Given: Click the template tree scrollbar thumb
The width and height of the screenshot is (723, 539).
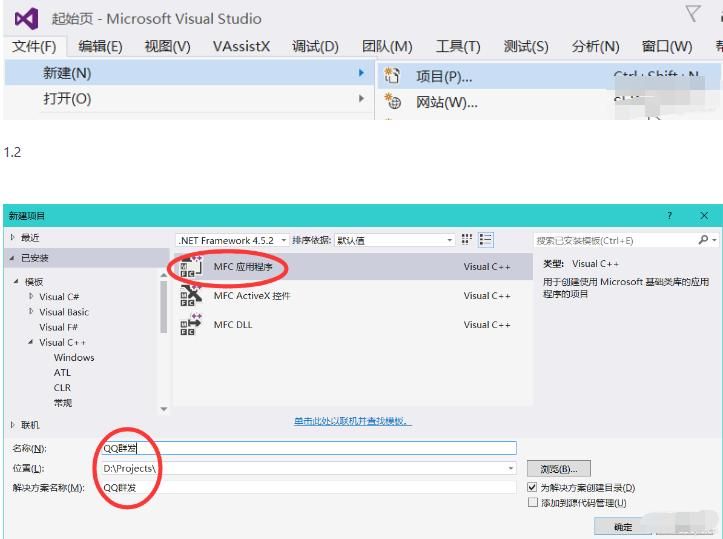Looking at the screenshot, I should 163,306.
